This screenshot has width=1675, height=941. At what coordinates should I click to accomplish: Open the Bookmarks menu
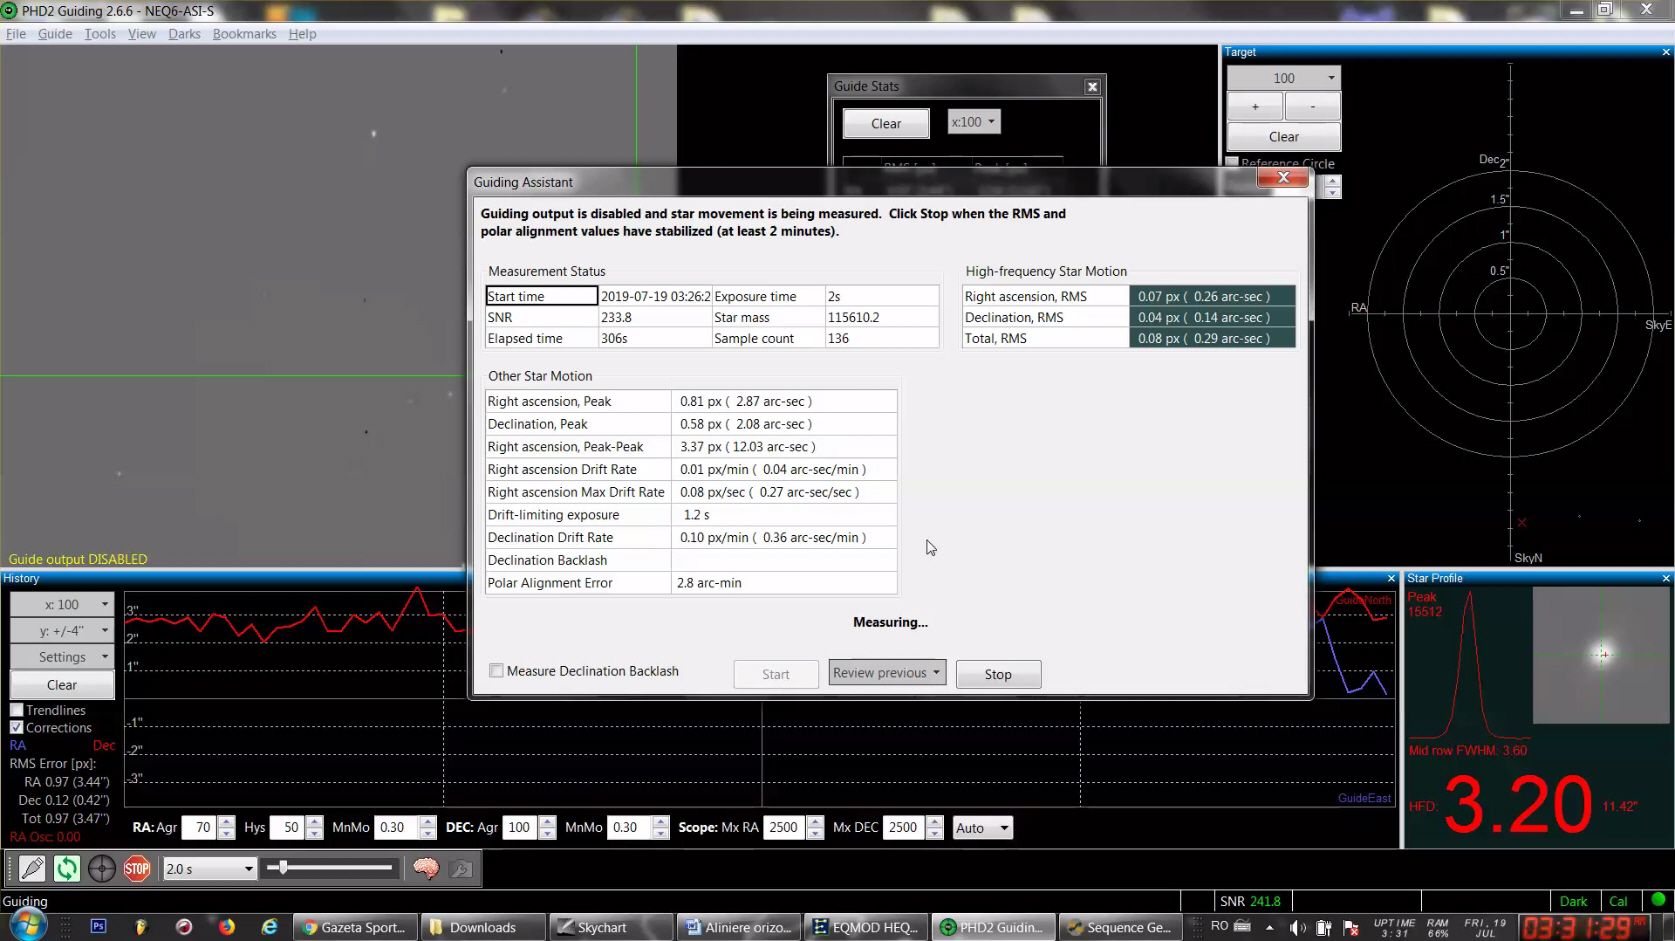click(x=244, y=34)
